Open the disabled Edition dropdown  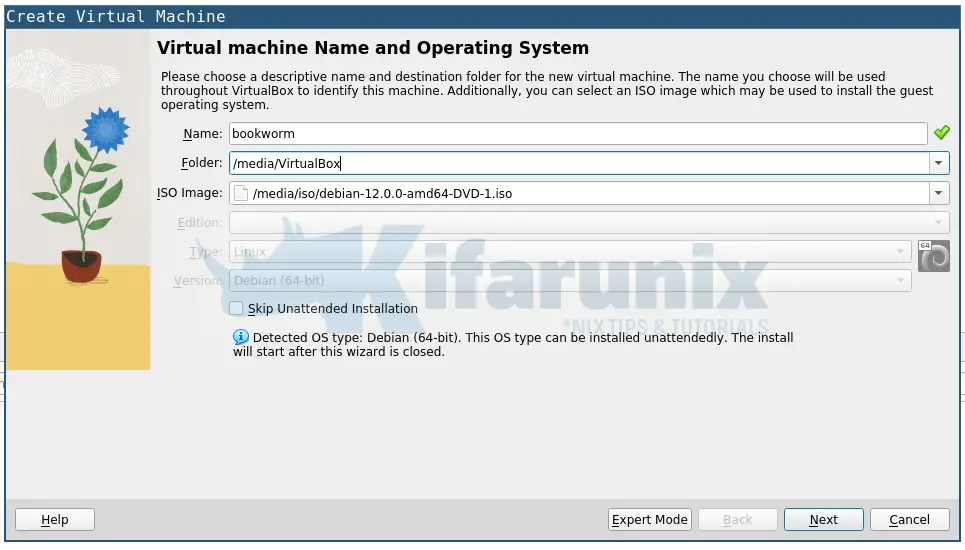[x=589, y=222]
